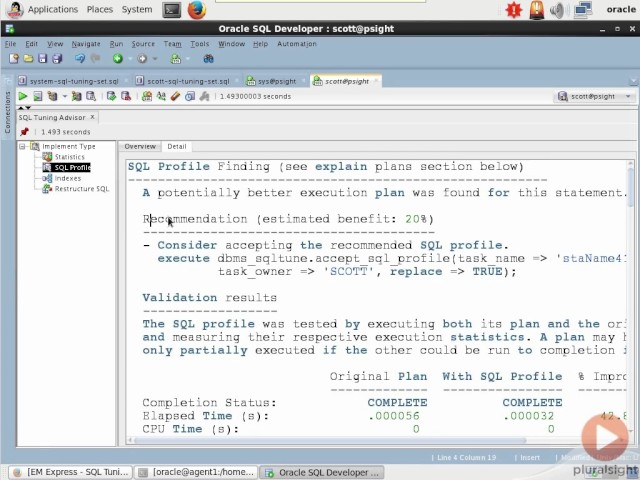Screen dimensions: 640x480
Task: Click the New file toolbar icon
Action: coord(13,59)
